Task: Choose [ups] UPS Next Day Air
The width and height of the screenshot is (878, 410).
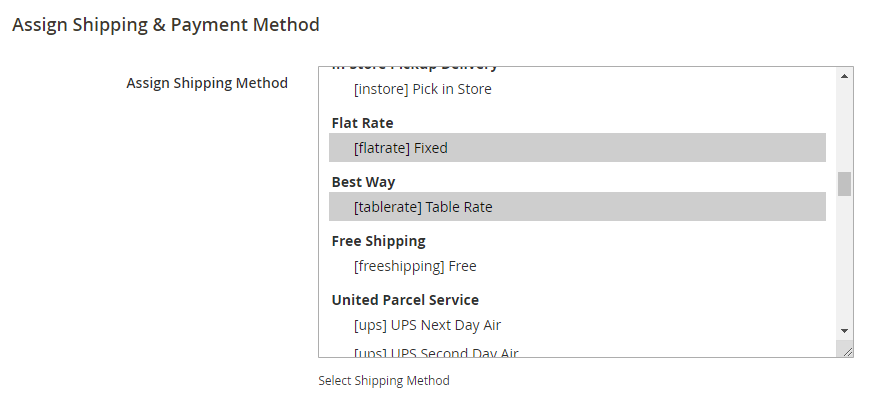Action: pyautogui.click(x=427, y=325)
